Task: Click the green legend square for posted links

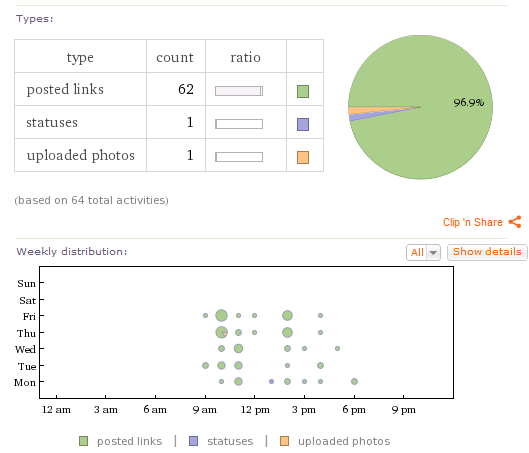Action: coord(83,441)
